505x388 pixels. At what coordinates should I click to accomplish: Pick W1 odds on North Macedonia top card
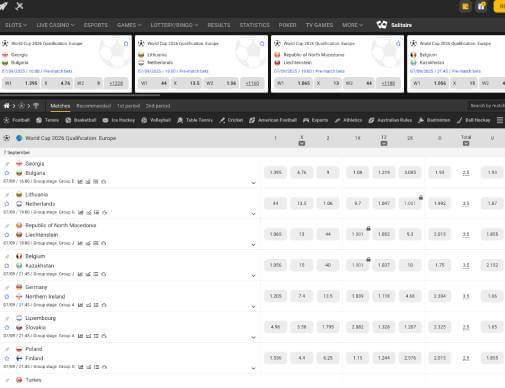click(293, 83)
